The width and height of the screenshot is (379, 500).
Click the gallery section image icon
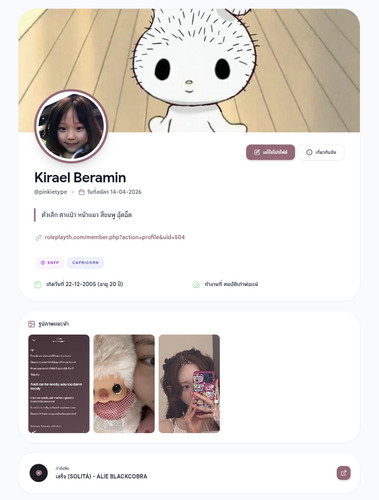pos(32,324)
